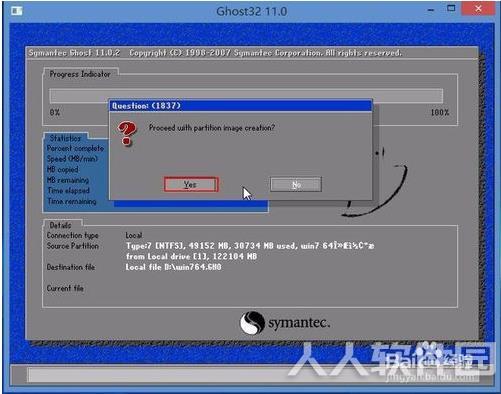Screen dimensions: 501x394
Task: Click the Ghost32 11.0 window title
Action: 252,11
